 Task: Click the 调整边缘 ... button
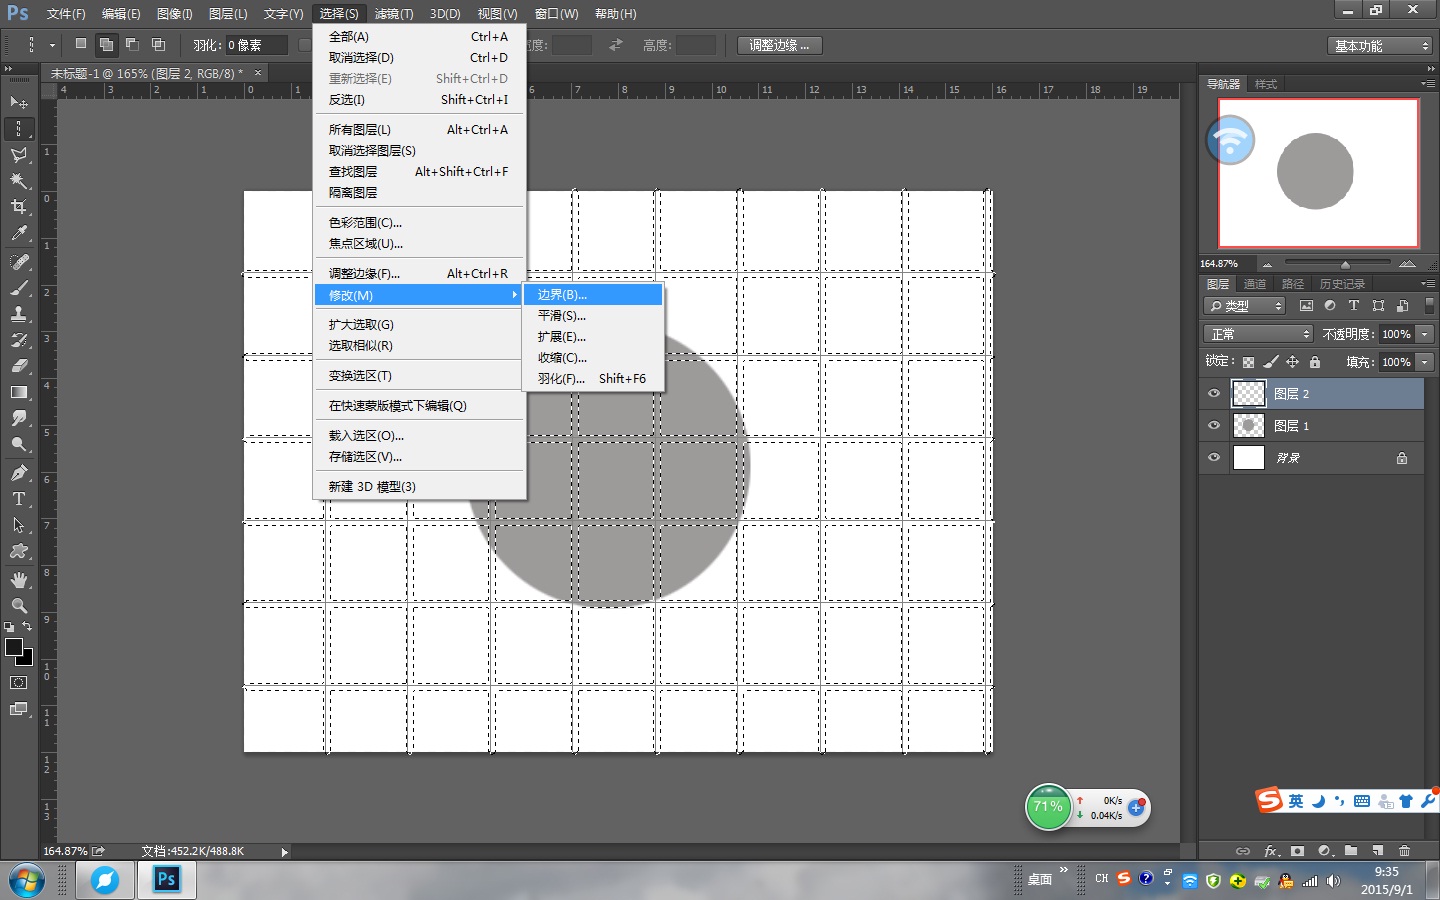(780, 45)
